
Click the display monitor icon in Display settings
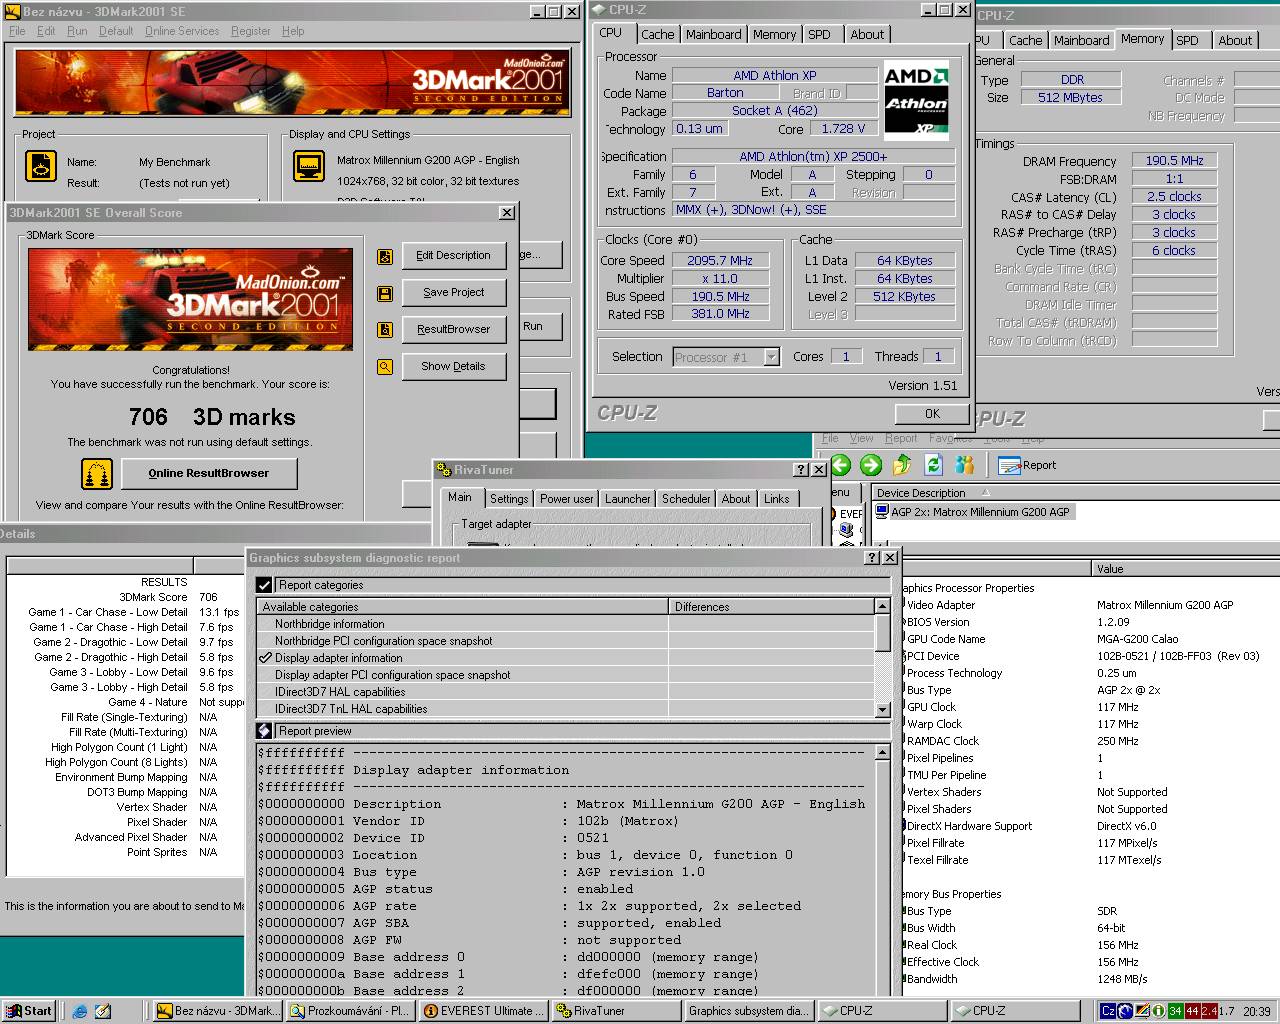tap(309, 166)
